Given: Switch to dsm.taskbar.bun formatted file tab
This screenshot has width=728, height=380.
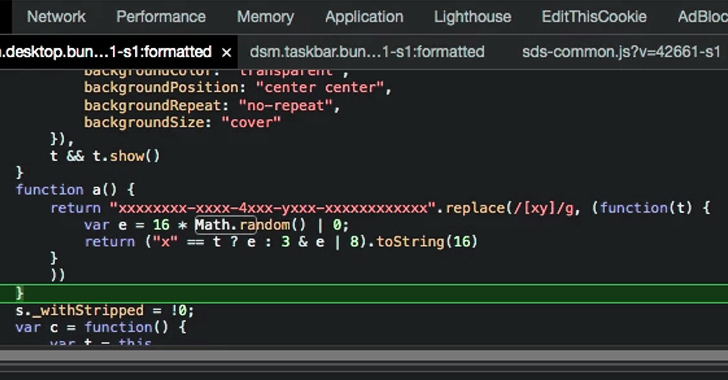Looking at the screenshot, I should 367,52.
